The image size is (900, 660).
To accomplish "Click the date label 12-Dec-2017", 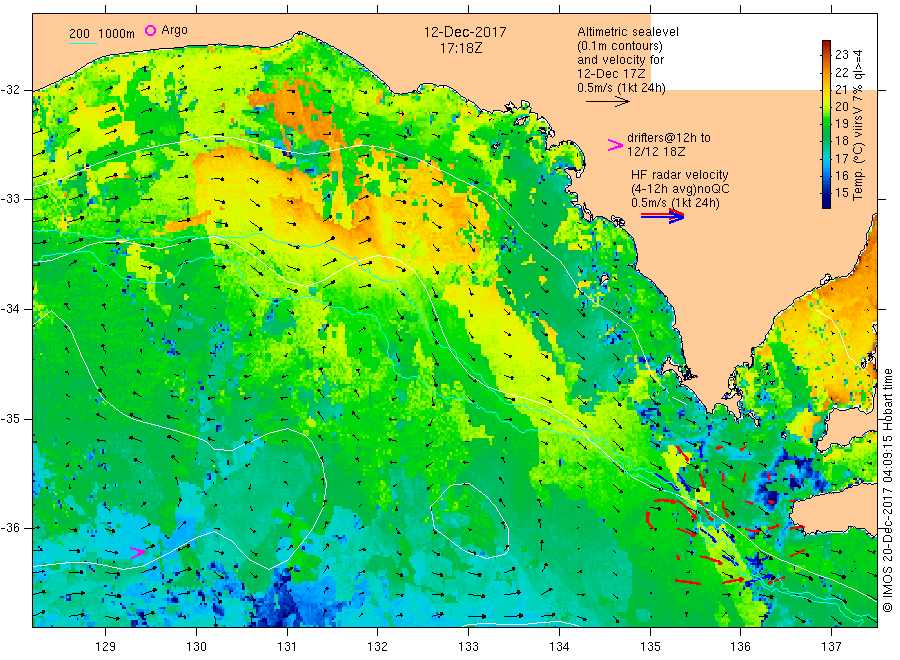I will pyautogui.click(x=465, y=32).
